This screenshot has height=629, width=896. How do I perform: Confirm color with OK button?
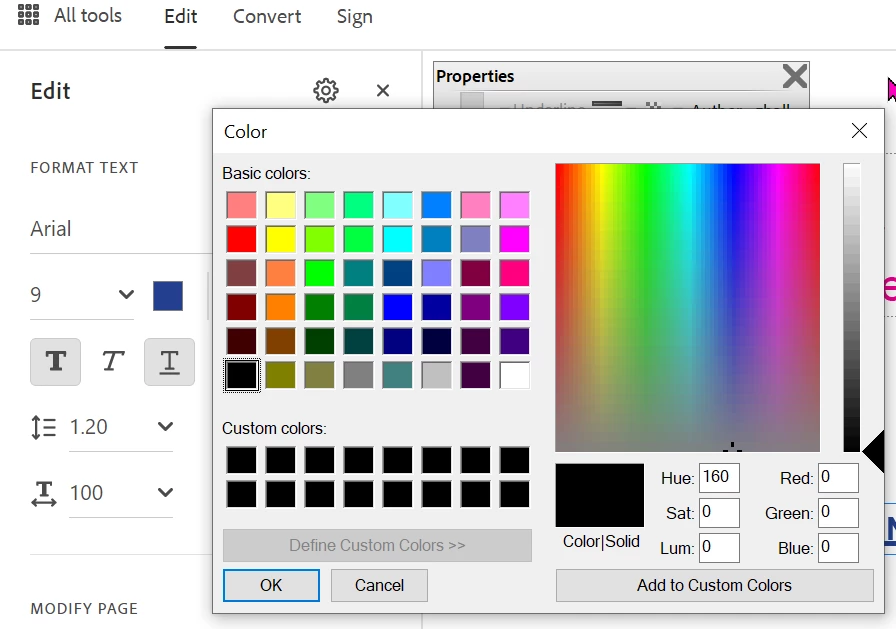pyautogui.click(x=271, y=585)
